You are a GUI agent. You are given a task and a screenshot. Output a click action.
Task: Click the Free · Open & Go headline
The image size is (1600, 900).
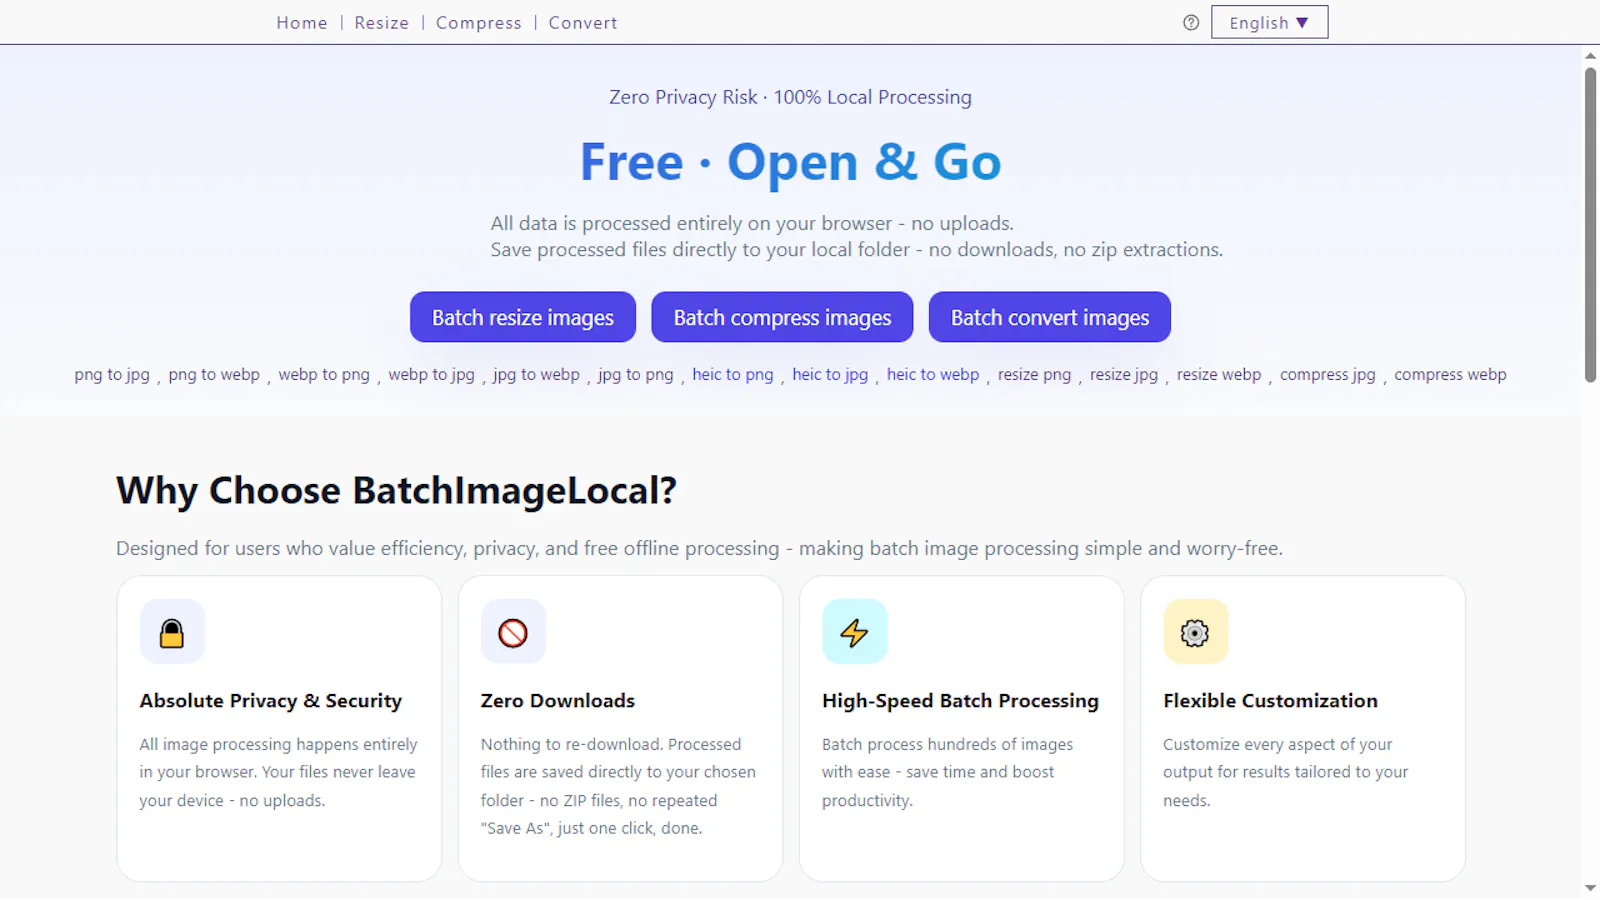(x=790, y=162)
